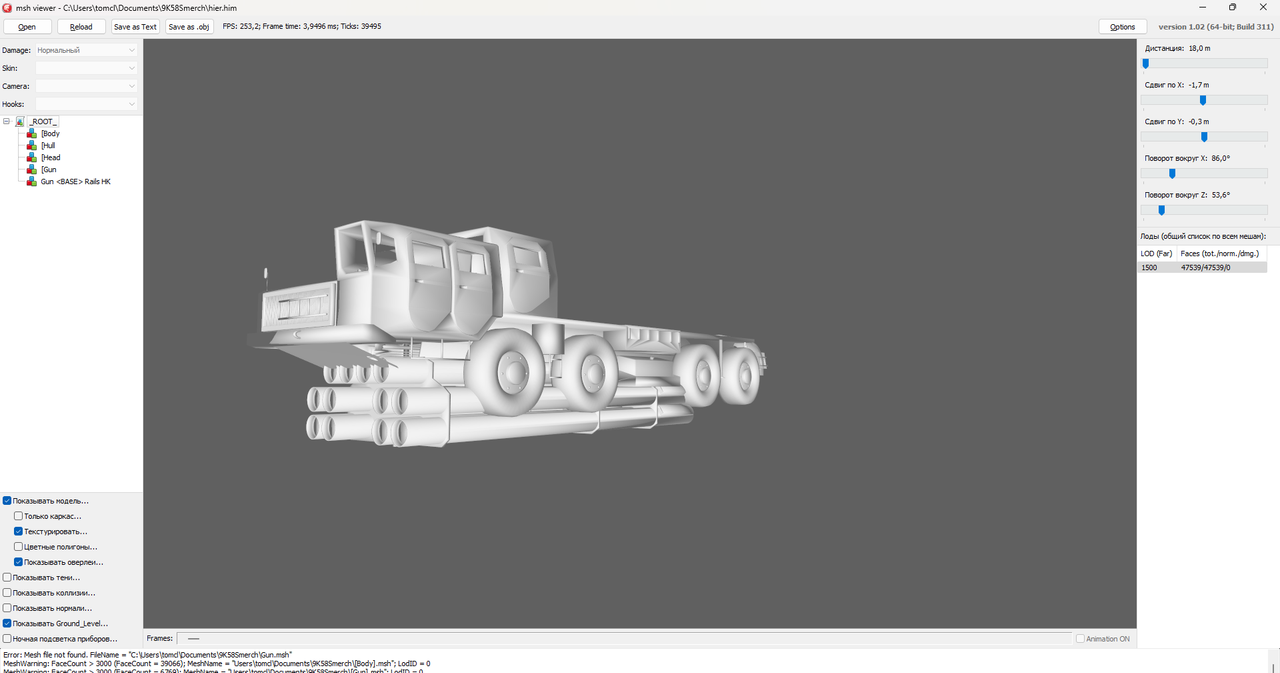Adjust the Сдвиг по X slider
The height and width of the screenshot is (673, 1280).
point(1204,100)
